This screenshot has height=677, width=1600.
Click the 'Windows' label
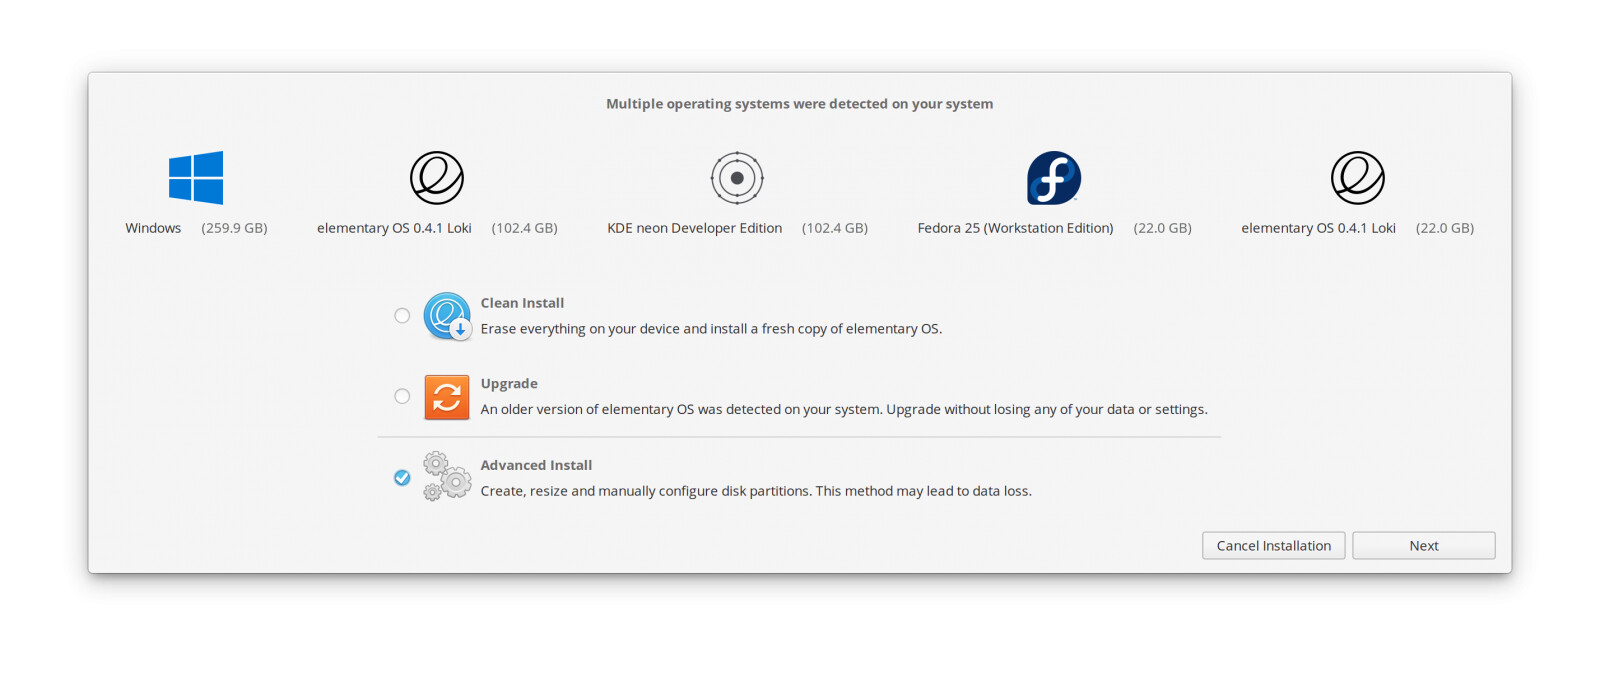153,228
